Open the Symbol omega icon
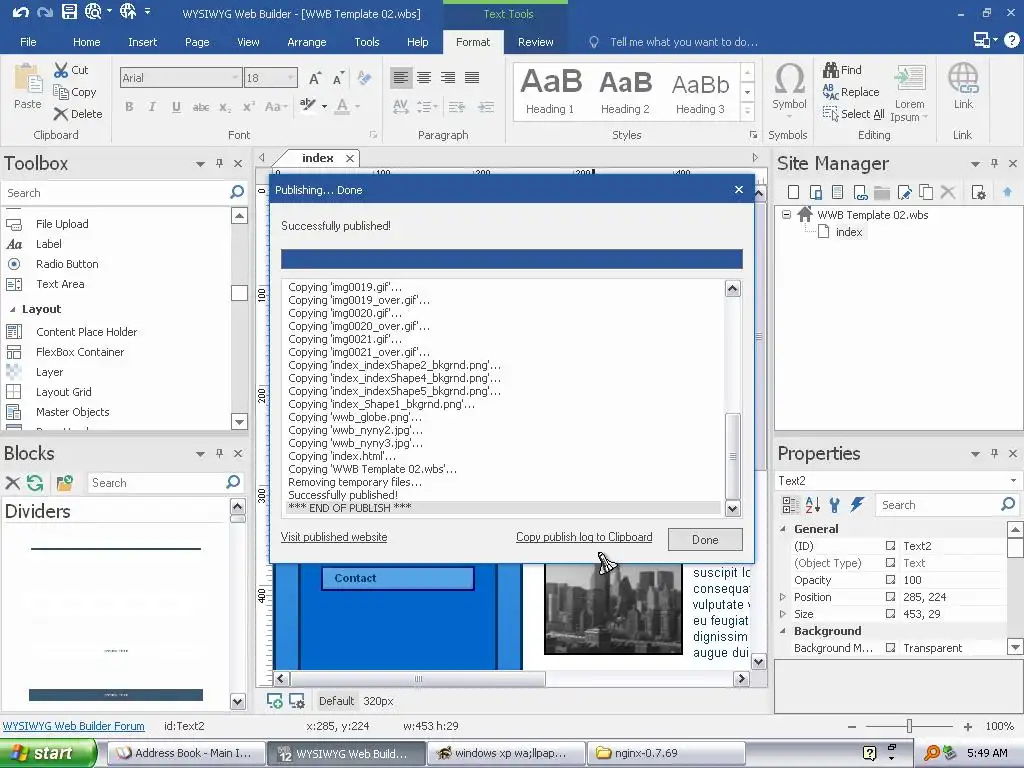The width and height of the screenshot is (1024, 768). 789,80
